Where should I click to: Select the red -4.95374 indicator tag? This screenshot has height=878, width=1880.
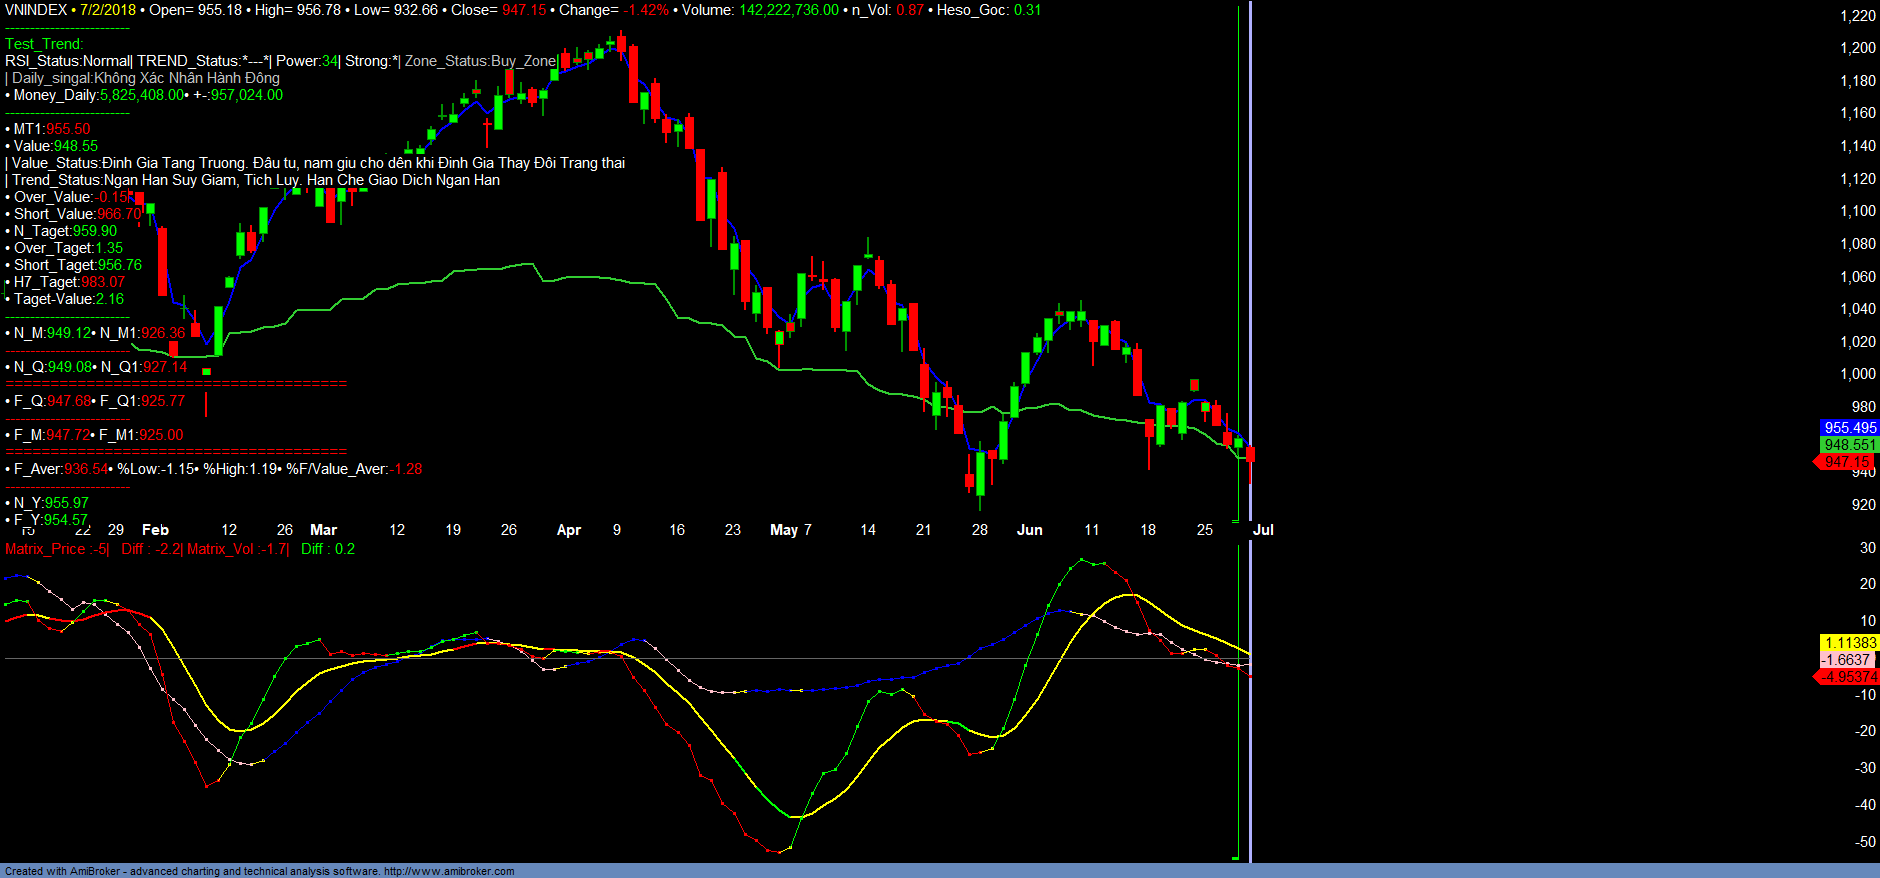pyautogui.click(x=1847, y=677)
